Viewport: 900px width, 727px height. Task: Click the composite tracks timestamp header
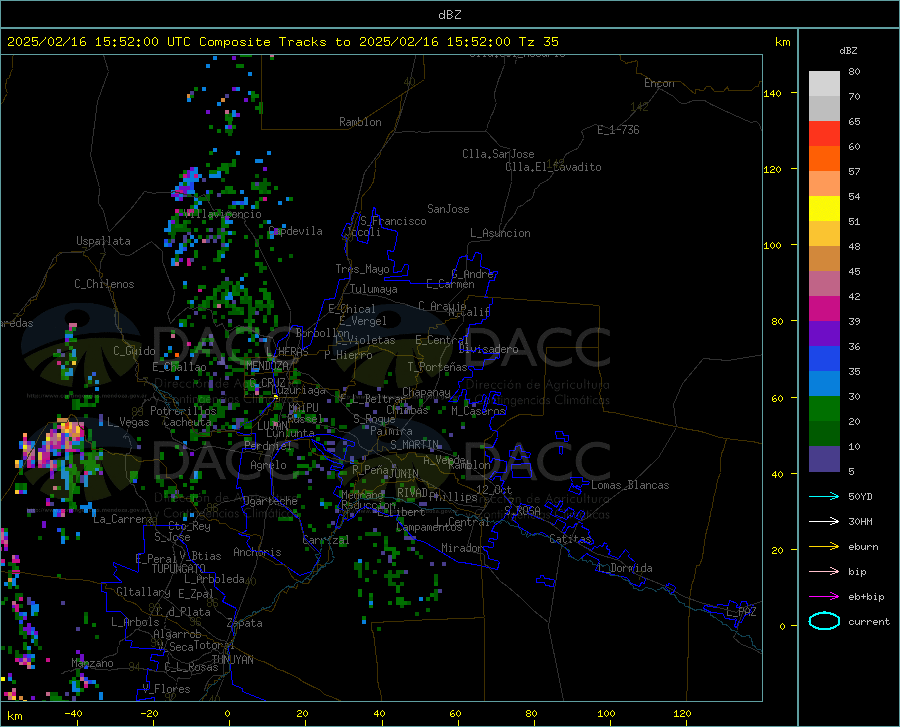tap(282, 42)
